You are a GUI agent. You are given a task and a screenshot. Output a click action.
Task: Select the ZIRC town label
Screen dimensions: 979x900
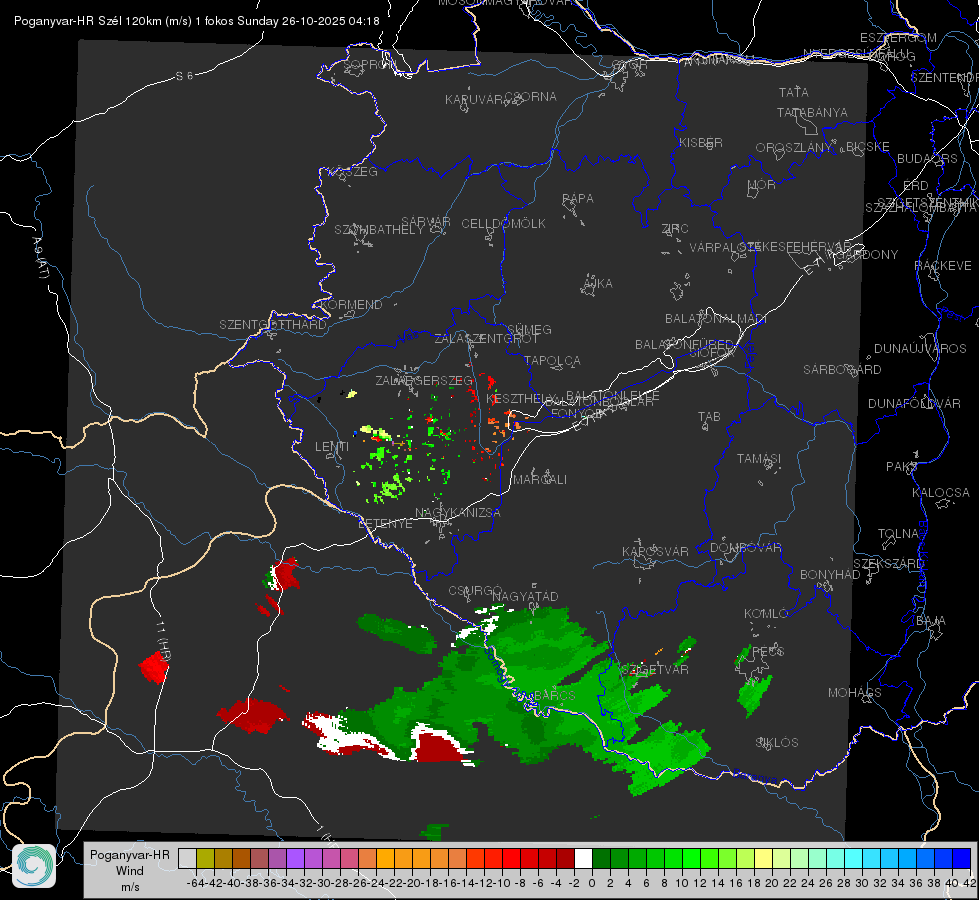coord(675,229)
